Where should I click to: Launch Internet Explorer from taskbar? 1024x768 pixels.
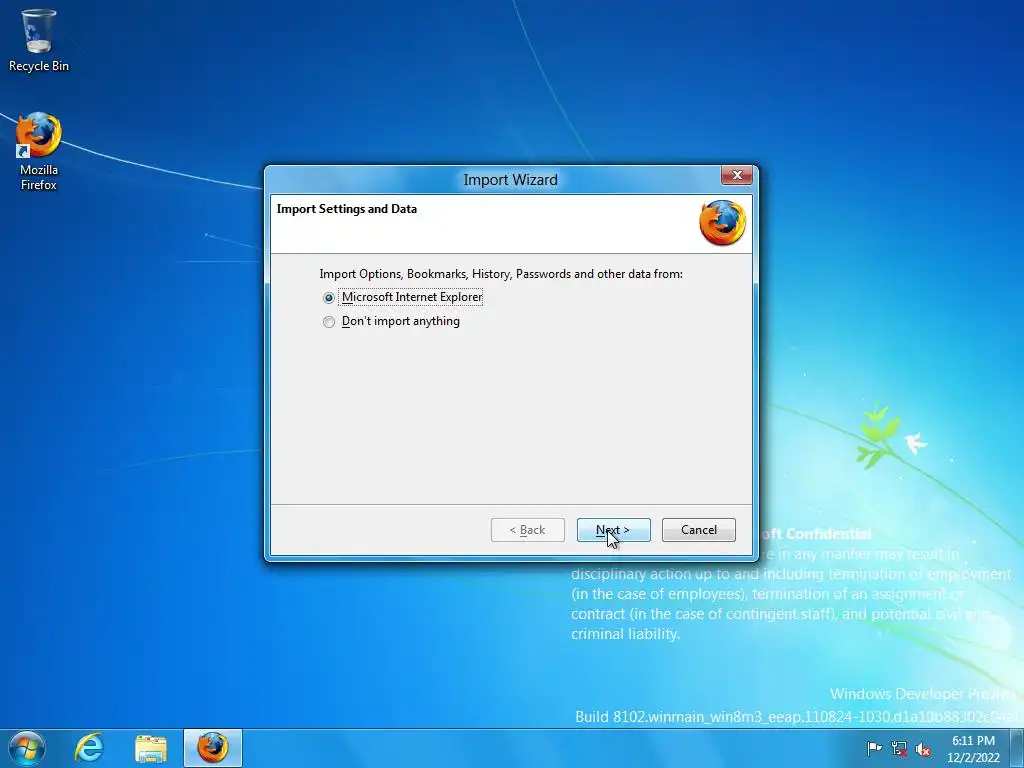click(89, 748)
